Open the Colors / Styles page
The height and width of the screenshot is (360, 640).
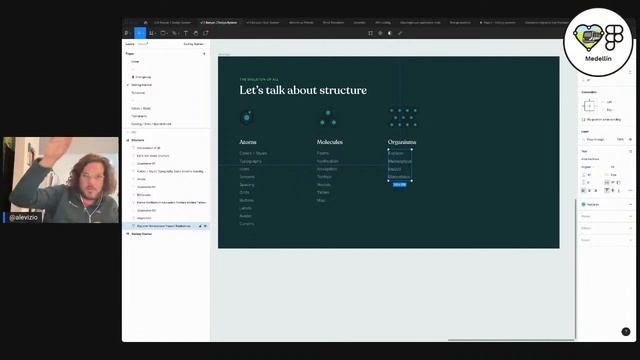pos(141,109)
